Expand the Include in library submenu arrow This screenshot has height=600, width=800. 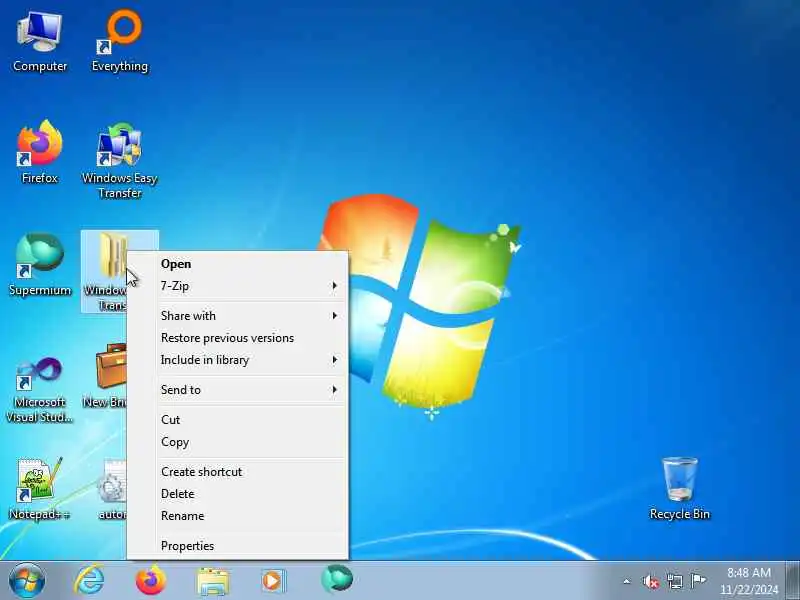click(x=335, y=360)
